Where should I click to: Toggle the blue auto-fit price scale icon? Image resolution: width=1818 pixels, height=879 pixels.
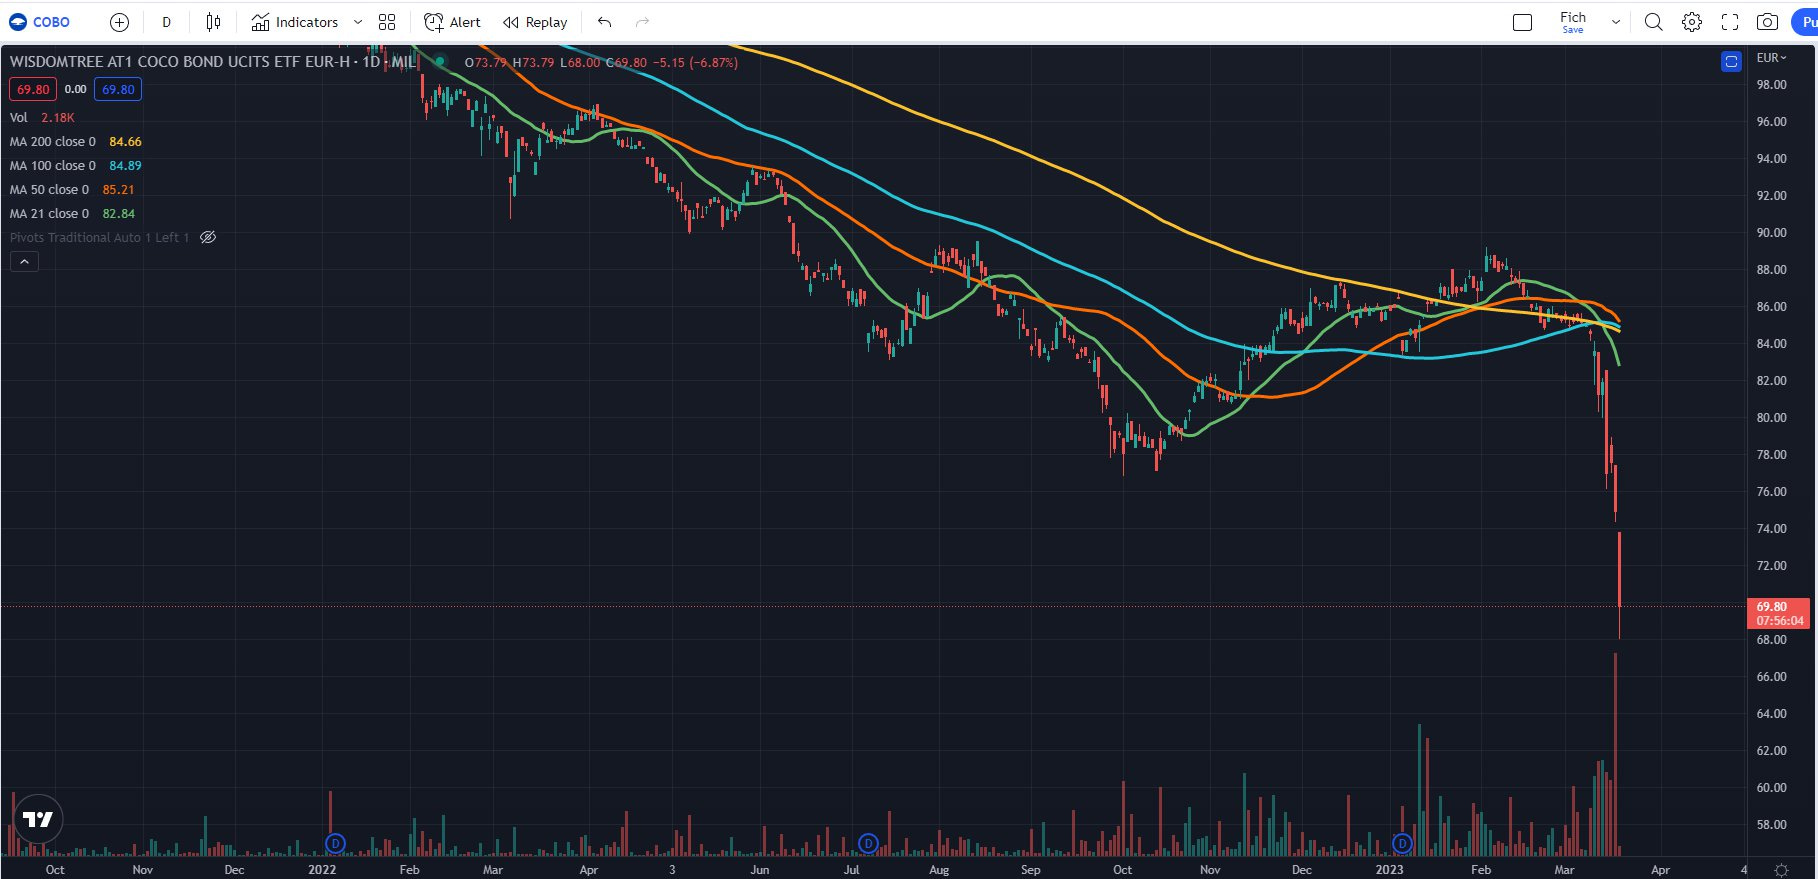pyautogui.click(x=1731, y=62)
